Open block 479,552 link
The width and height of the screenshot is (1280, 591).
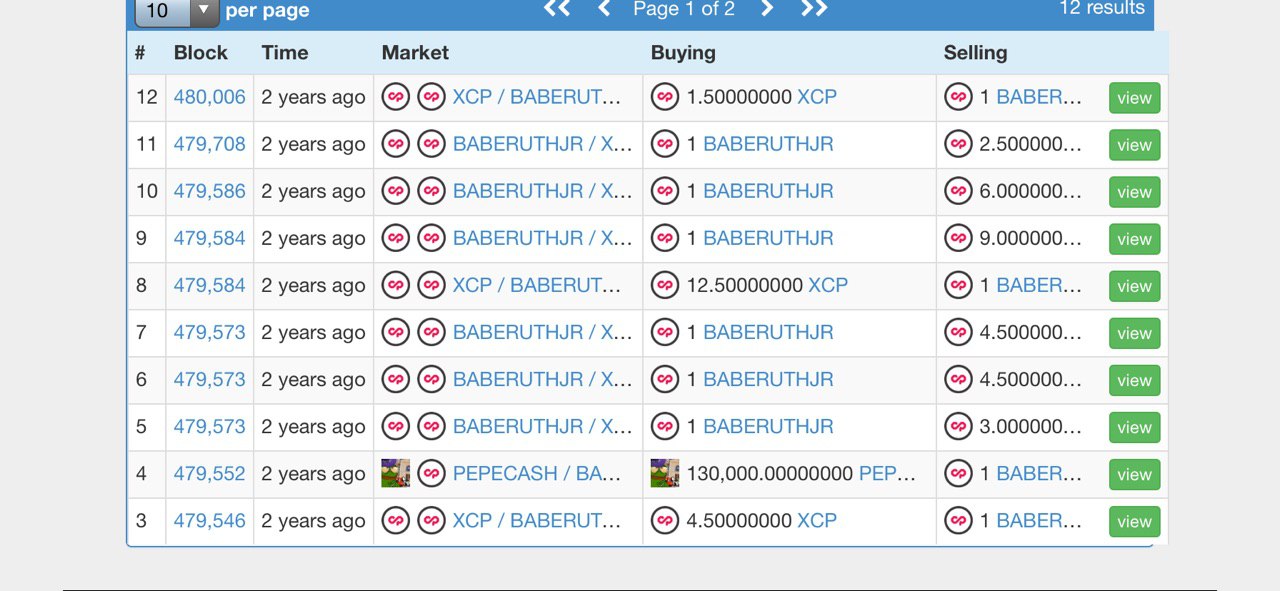210,473
